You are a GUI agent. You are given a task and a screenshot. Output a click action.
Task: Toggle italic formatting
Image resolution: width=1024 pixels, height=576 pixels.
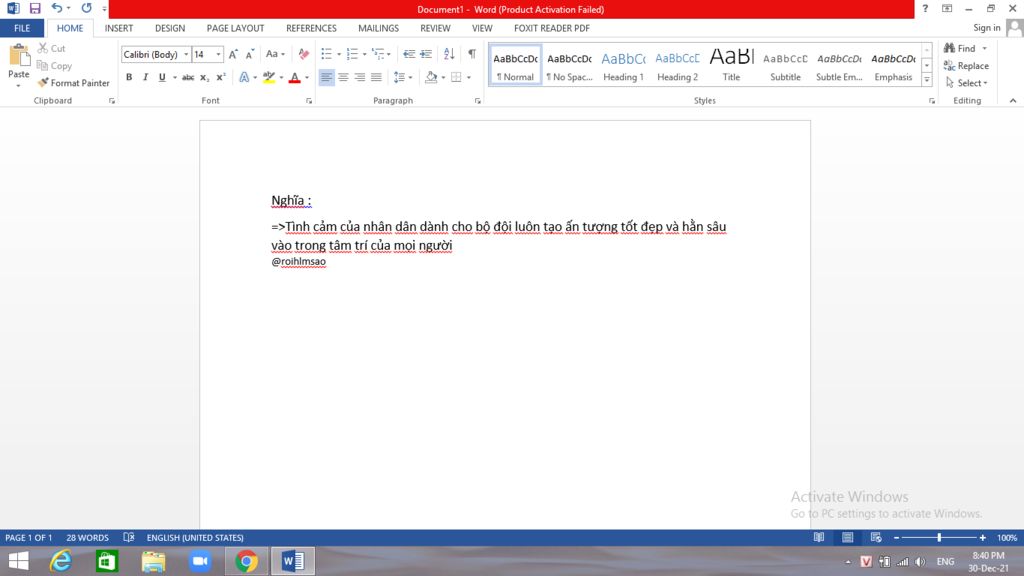click(x=145, y=77)
